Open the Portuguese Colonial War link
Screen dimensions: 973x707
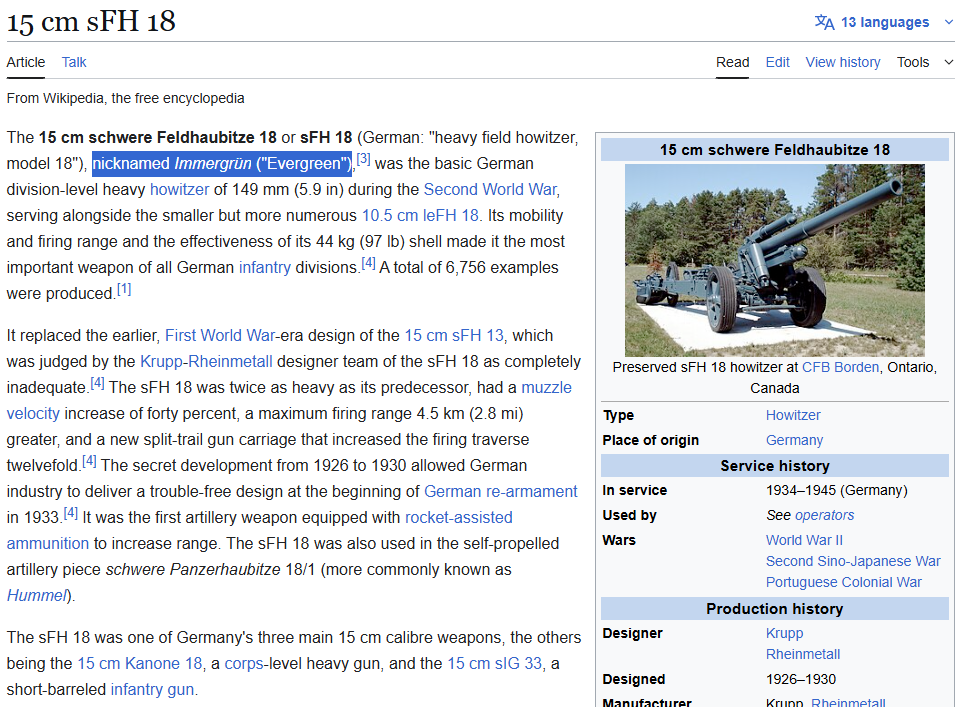[843, 582]
